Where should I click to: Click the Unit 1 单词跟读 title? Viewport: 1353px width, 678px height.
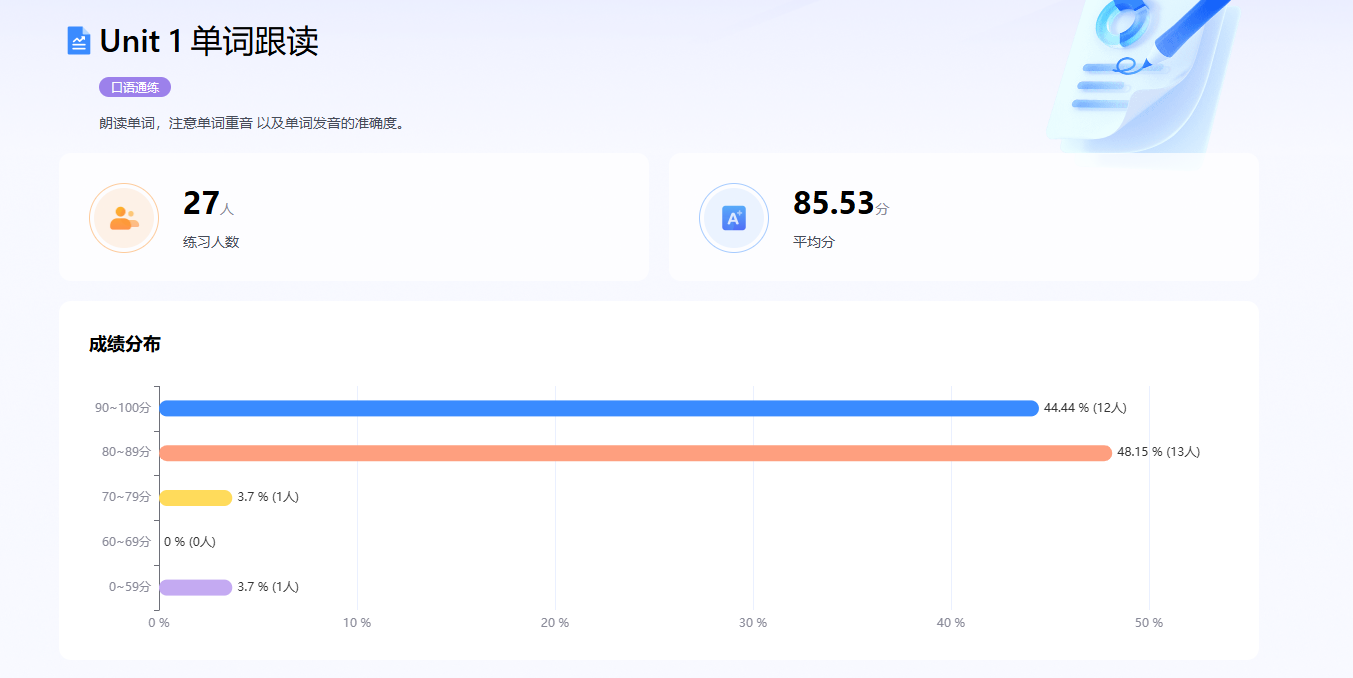(x=208, y=42)
